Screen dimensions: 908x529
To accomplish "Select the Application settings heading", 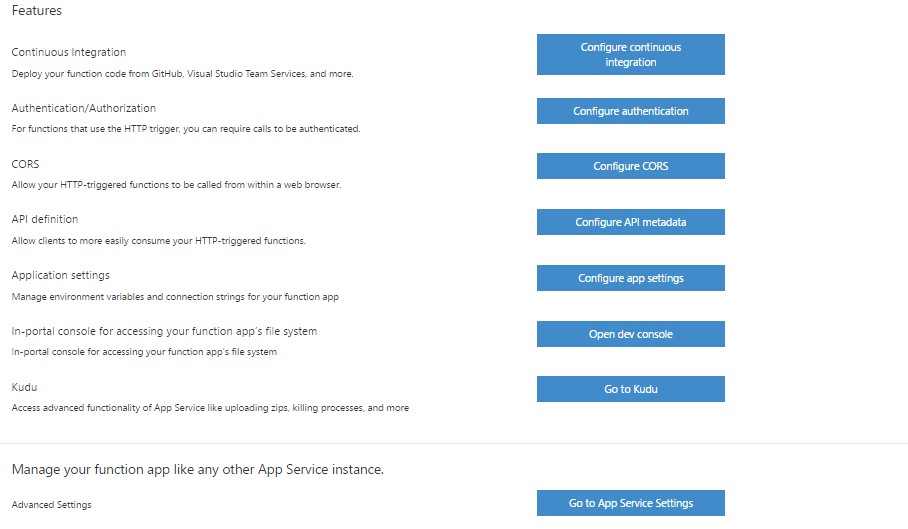I will click(x=60, y=275).
